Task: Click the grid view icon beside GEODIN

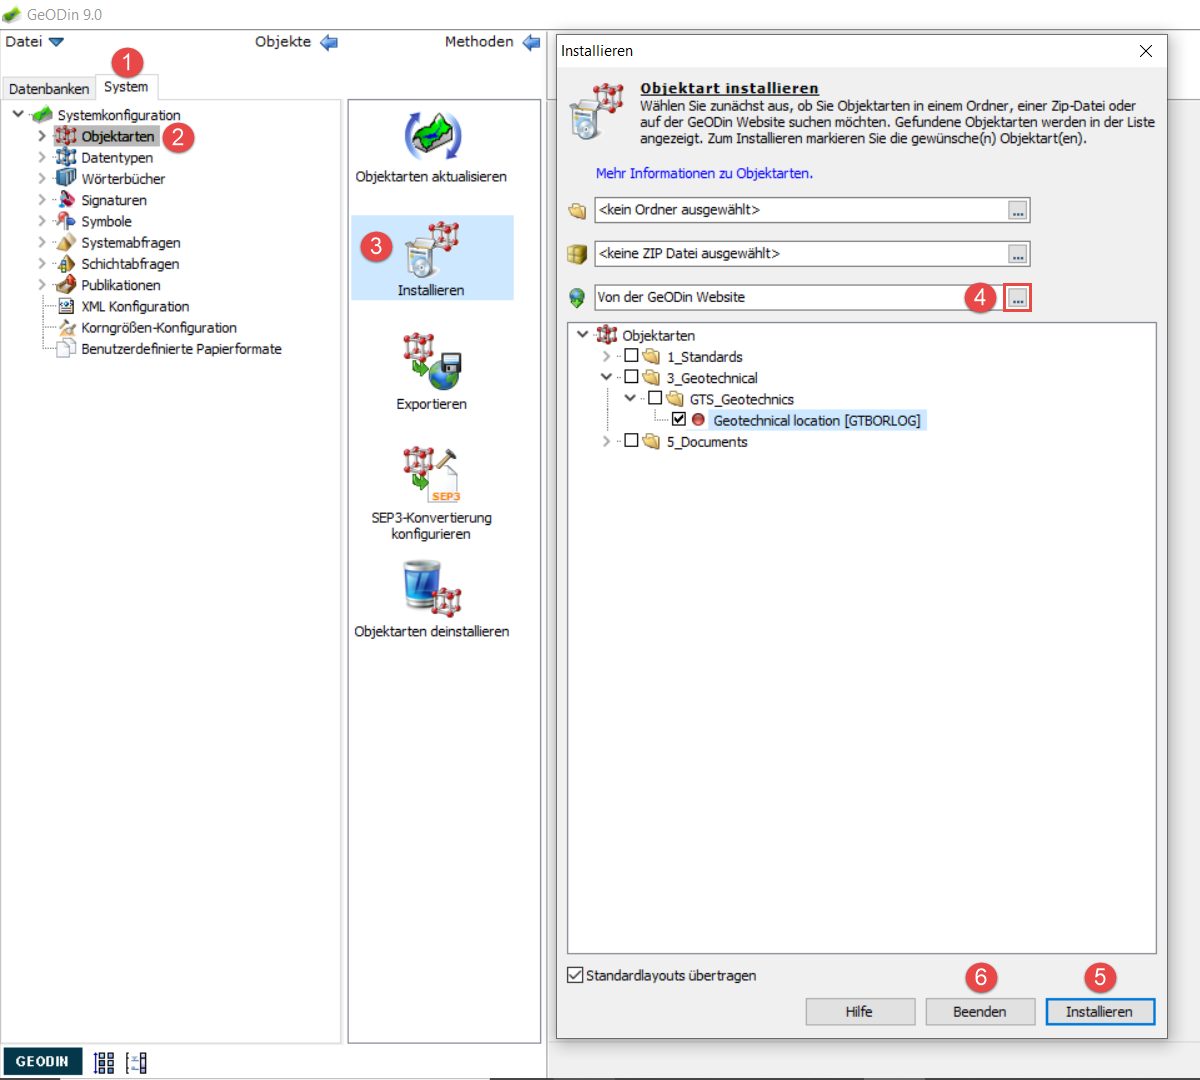Action: tap(104, 1062)
